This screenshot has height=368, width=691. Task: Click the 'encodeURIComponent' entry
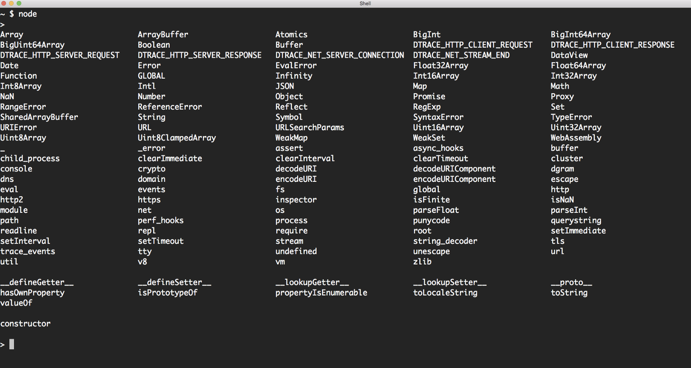tap(454, 179)
